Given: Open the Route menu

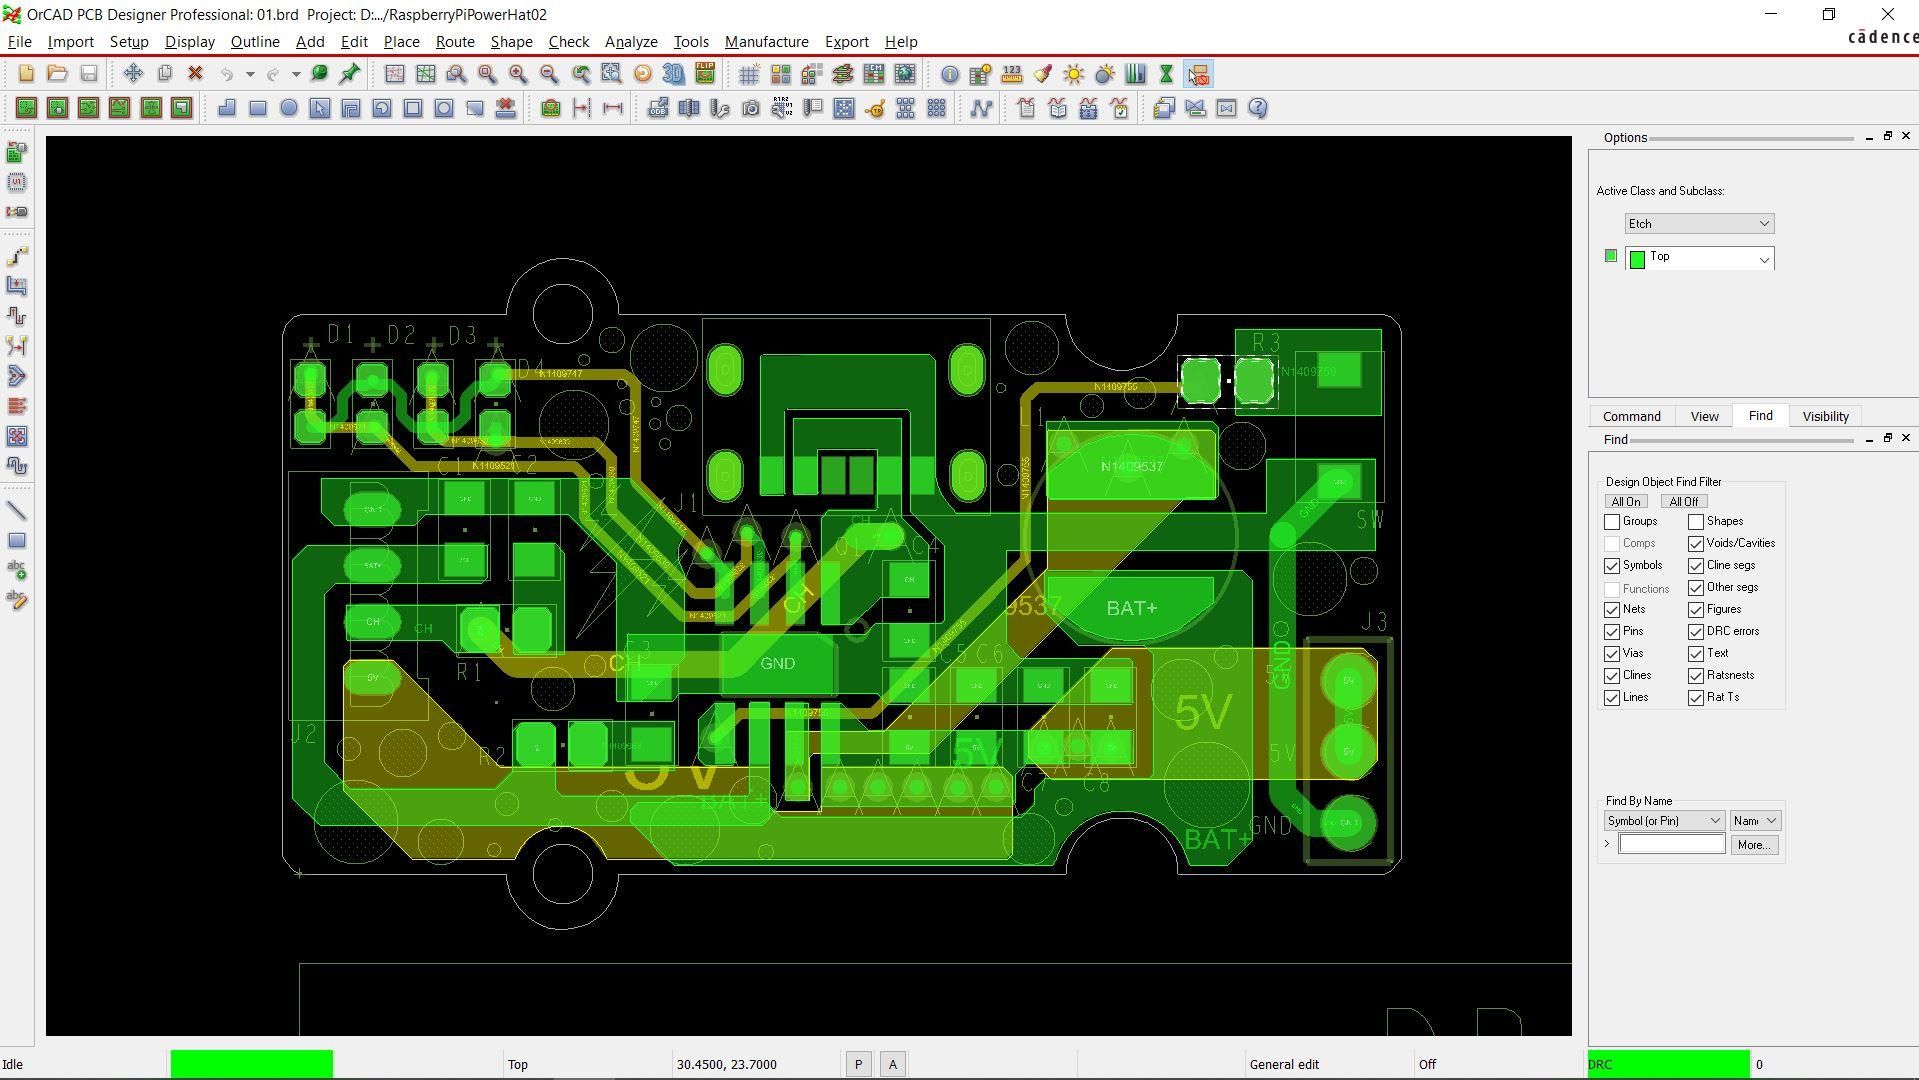Looking at the screenshot, I should (454, 42).
